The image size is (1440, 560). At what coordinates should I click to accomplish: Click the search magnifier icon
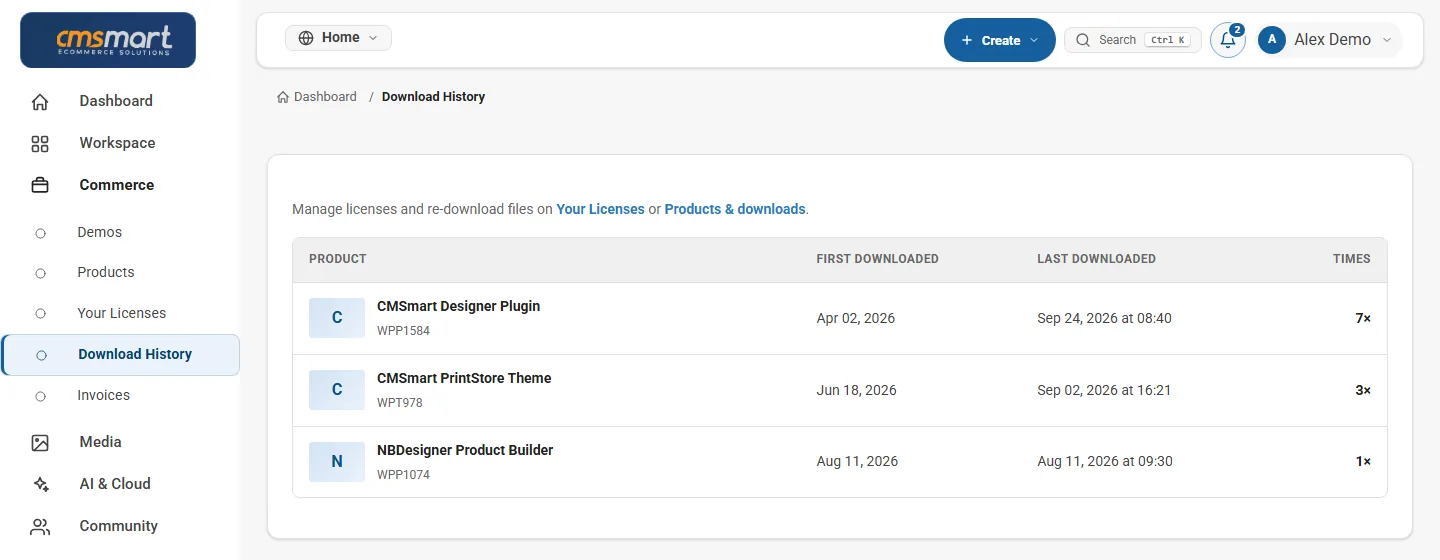[1084, 40]
